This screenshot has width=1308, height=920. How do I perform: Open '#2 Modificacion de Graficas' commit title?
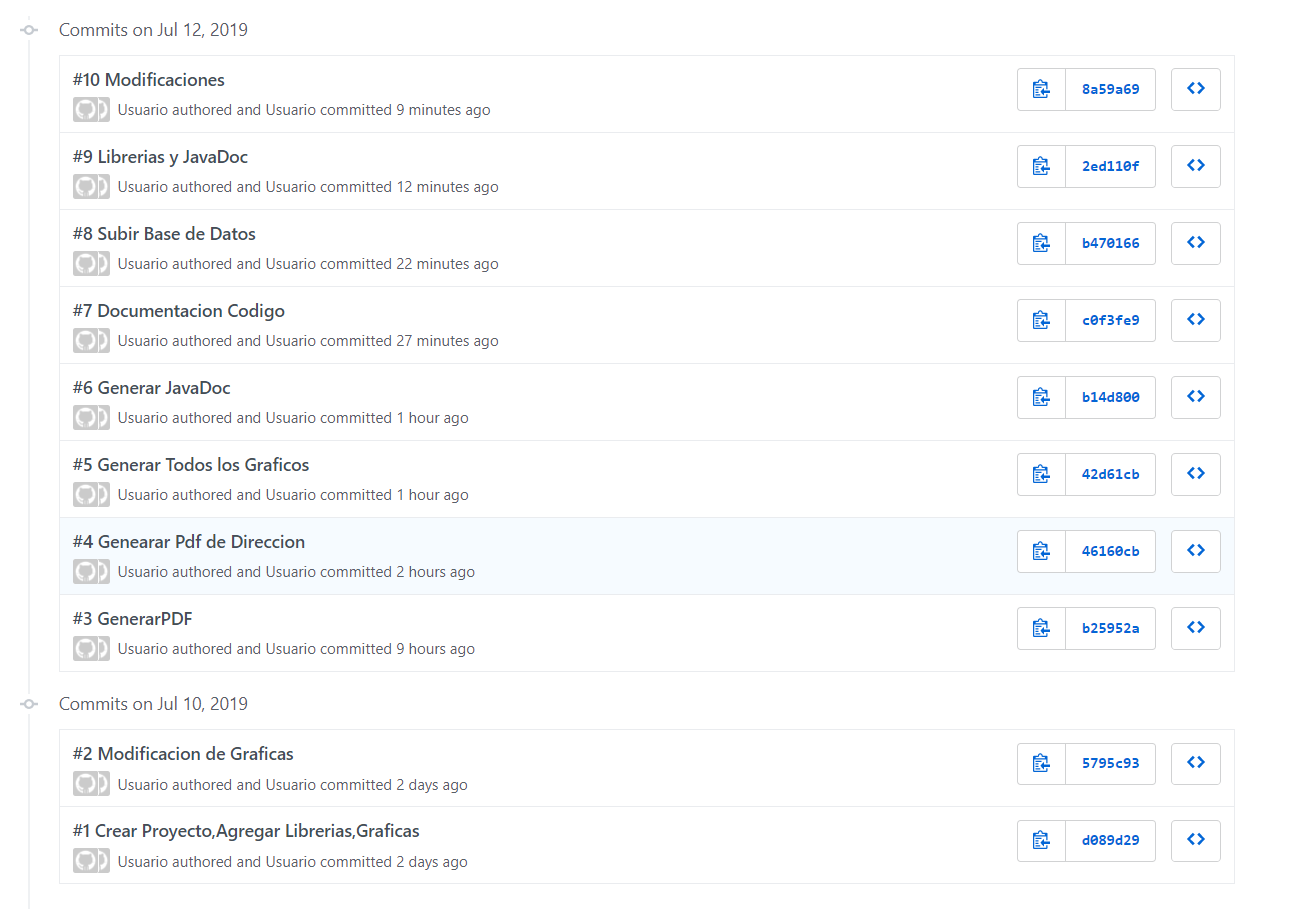183,754
